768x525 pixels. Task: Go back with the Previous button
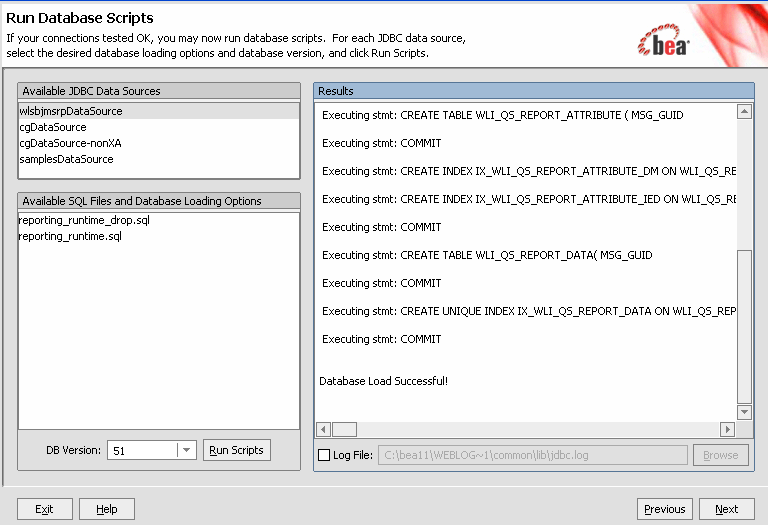(665, 509)
